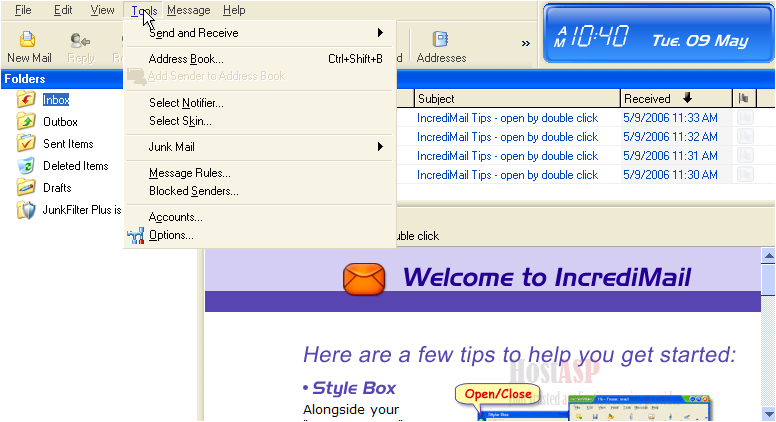The width and height of the screenshot is (776, 422).
Task: Choose Select Notifier menu entry
Action: click(260, 103)
